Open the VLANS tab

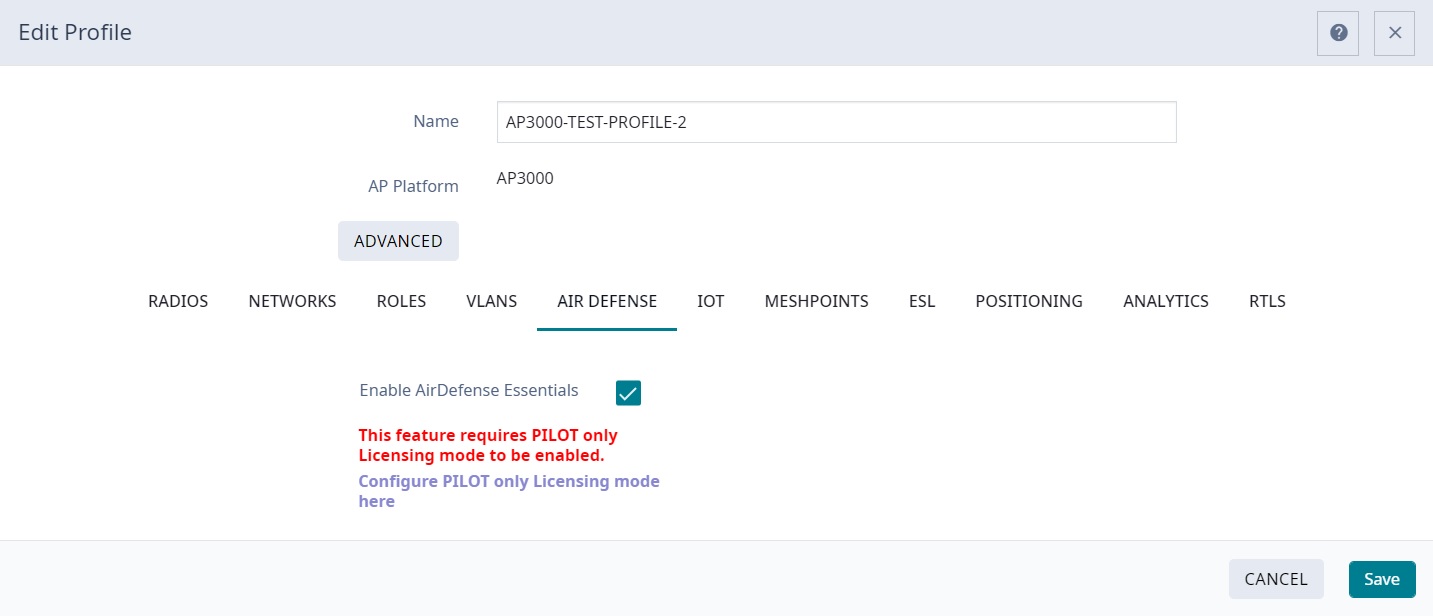(x=491, y=301)
